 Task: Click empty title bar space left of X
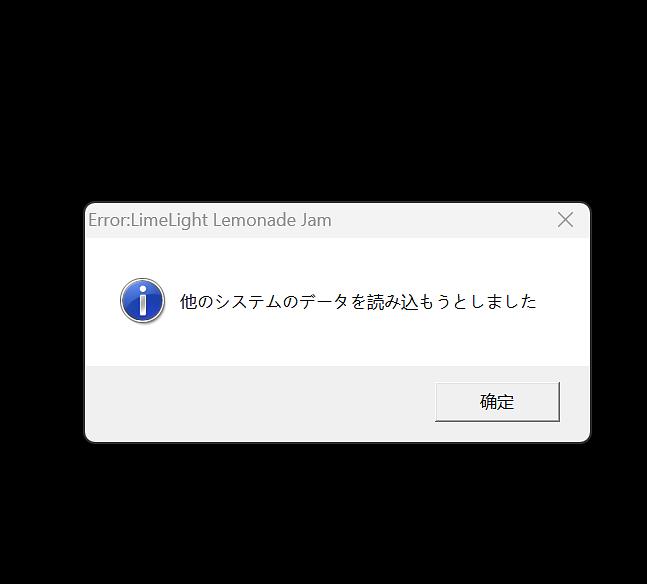[x=442, y=220]
